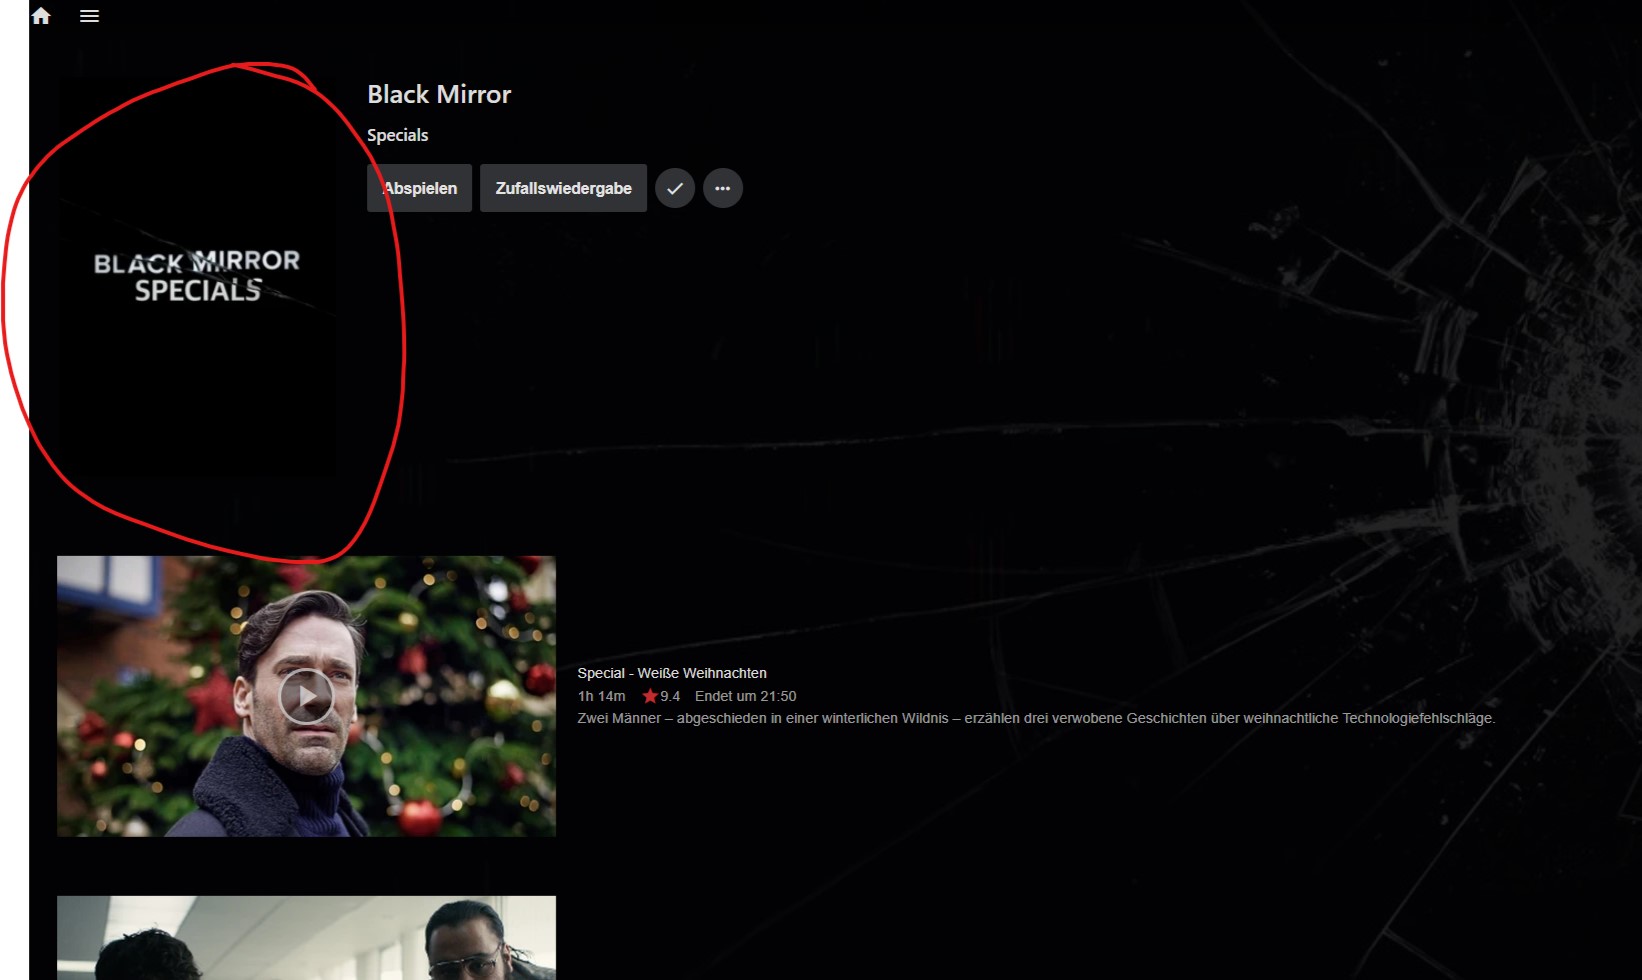
Task: Click the Specials season heading
Action: [x=397, y=135]
